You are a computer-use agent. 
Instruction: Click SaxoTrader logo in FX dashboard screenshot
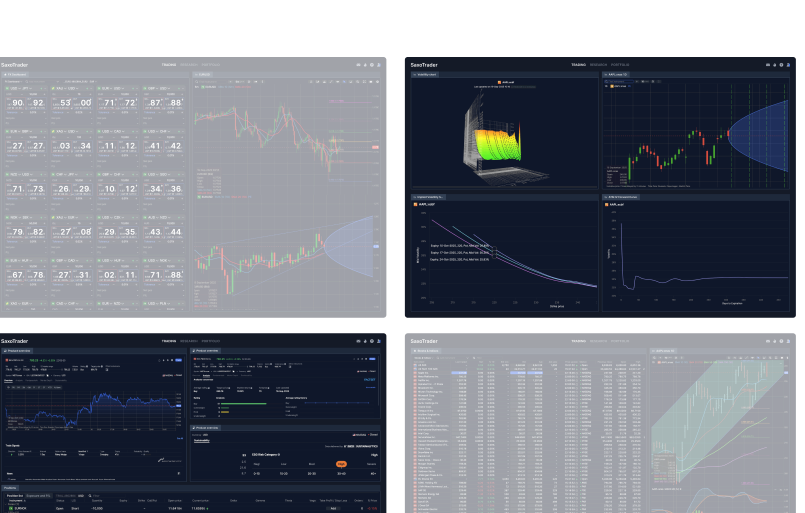[14, 65]
